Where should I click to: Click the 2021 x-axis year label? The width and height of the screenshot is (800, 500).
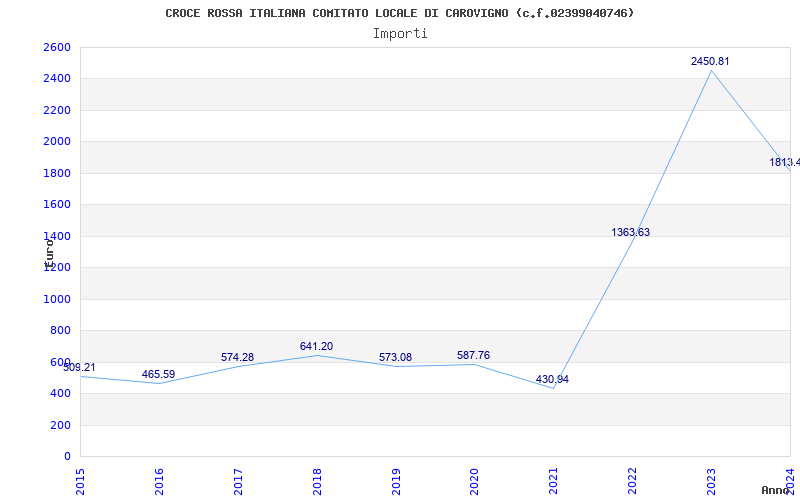pyautogui.click(x=554, y=479)
